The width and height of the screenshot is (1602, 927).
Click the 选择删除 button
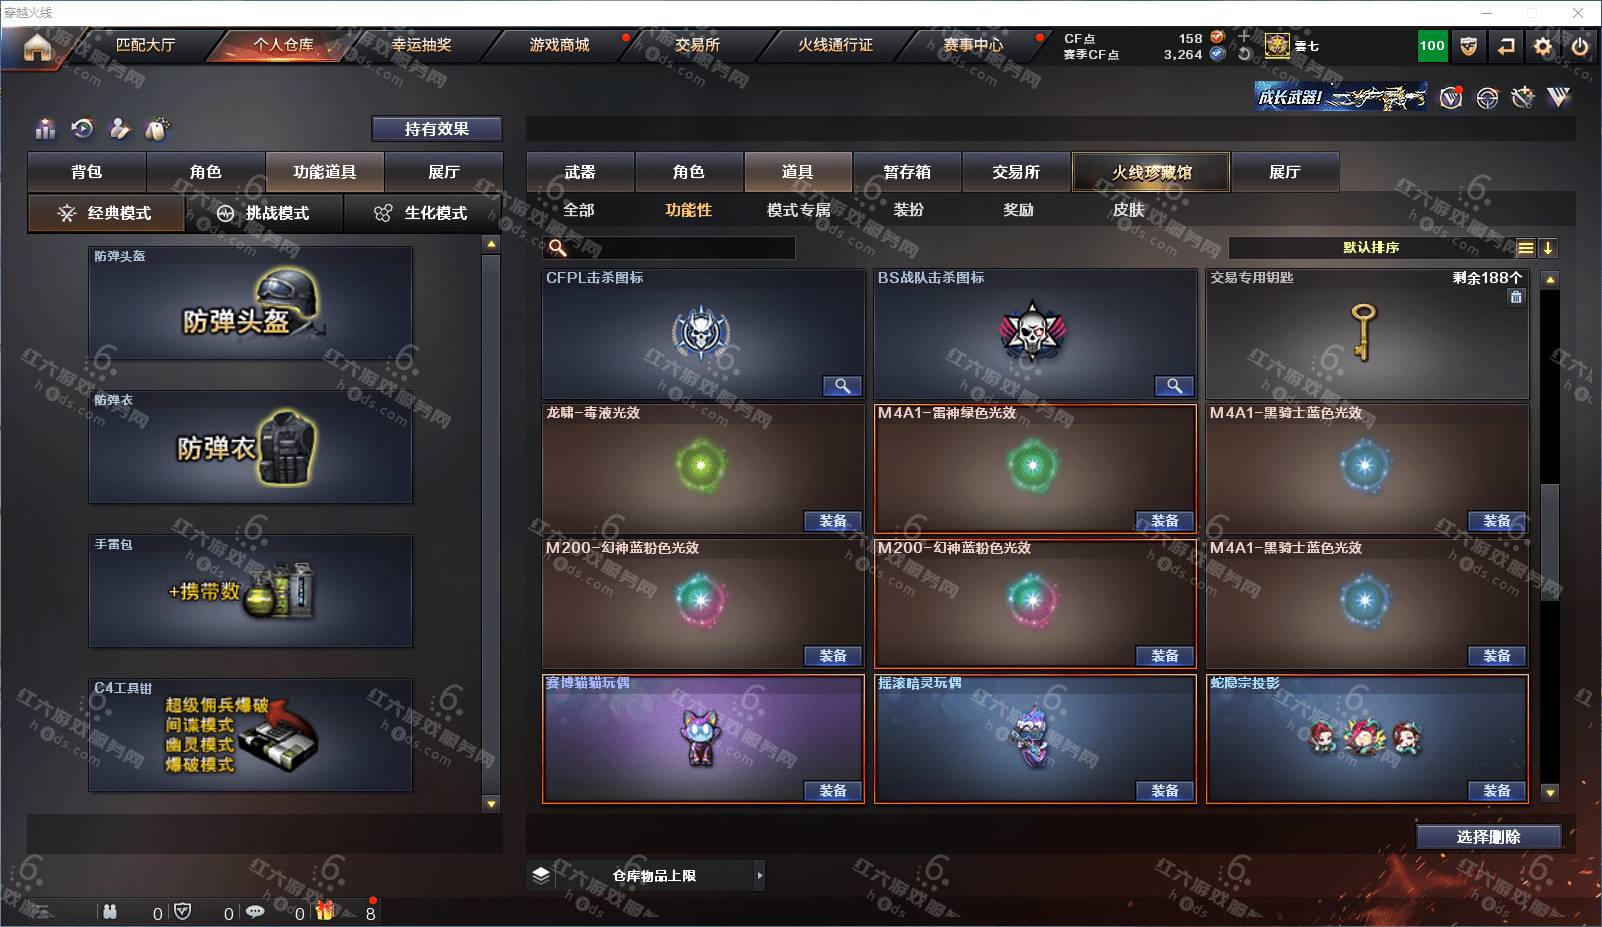1489,837
